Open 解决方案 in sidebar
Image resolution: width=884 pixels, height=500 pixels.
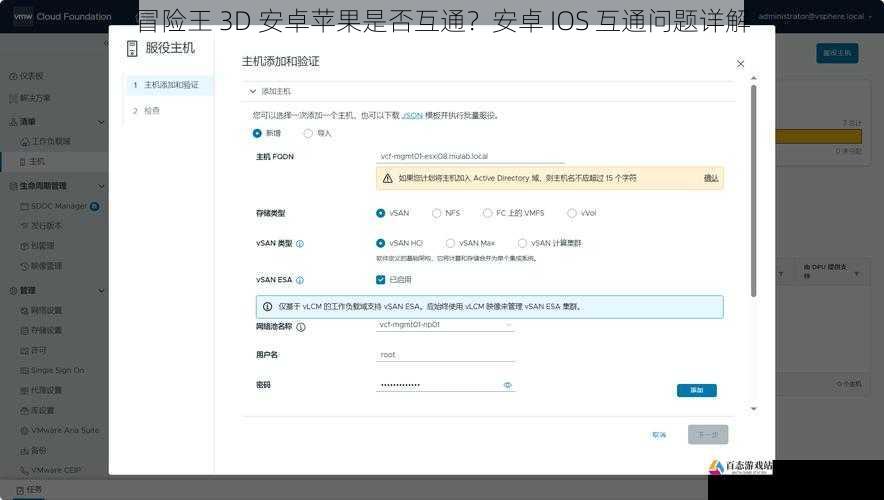pyautogui.click(x=30, y=98)
